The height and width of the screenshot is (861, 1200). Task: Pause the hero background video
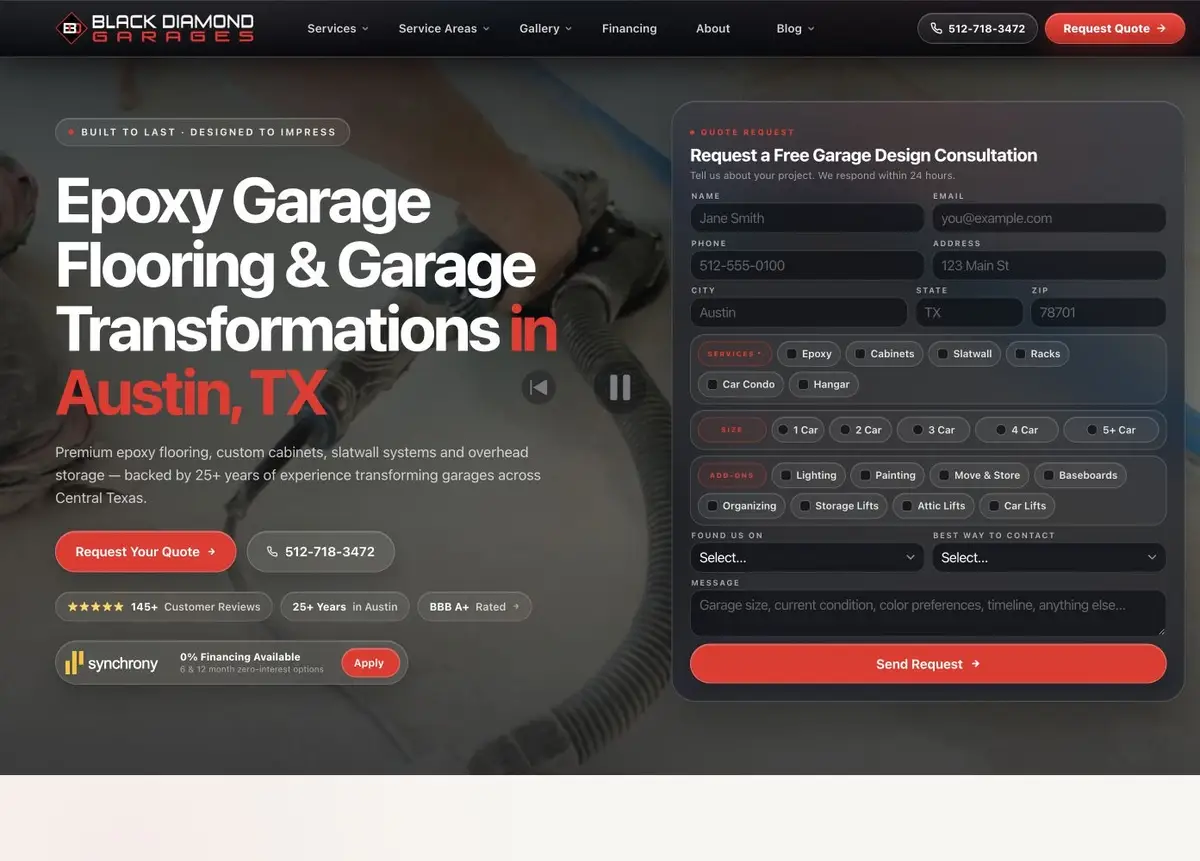[620, 387]
